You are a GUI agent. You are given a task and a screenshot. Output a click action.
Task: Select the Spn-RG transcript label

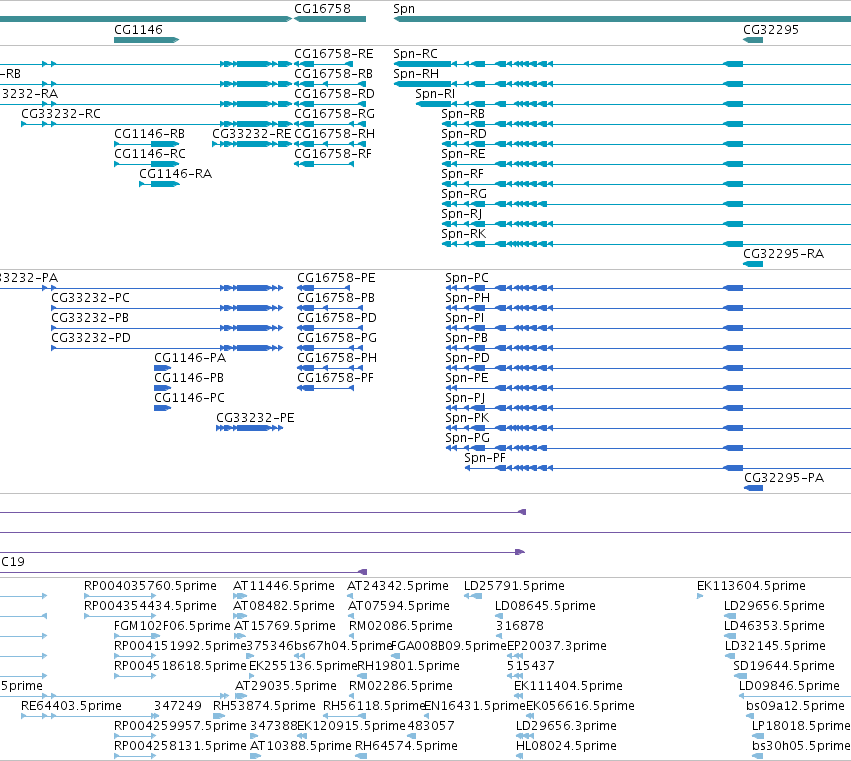coord(464,195)
